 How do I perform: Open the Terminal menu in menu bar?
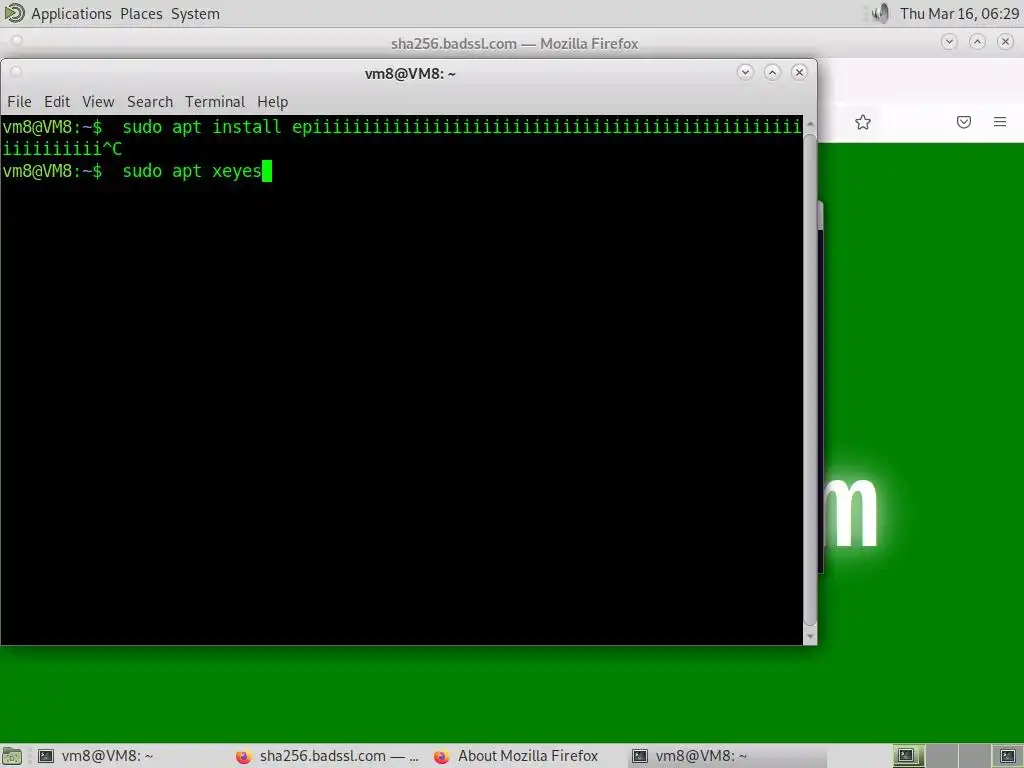point(215,102)
